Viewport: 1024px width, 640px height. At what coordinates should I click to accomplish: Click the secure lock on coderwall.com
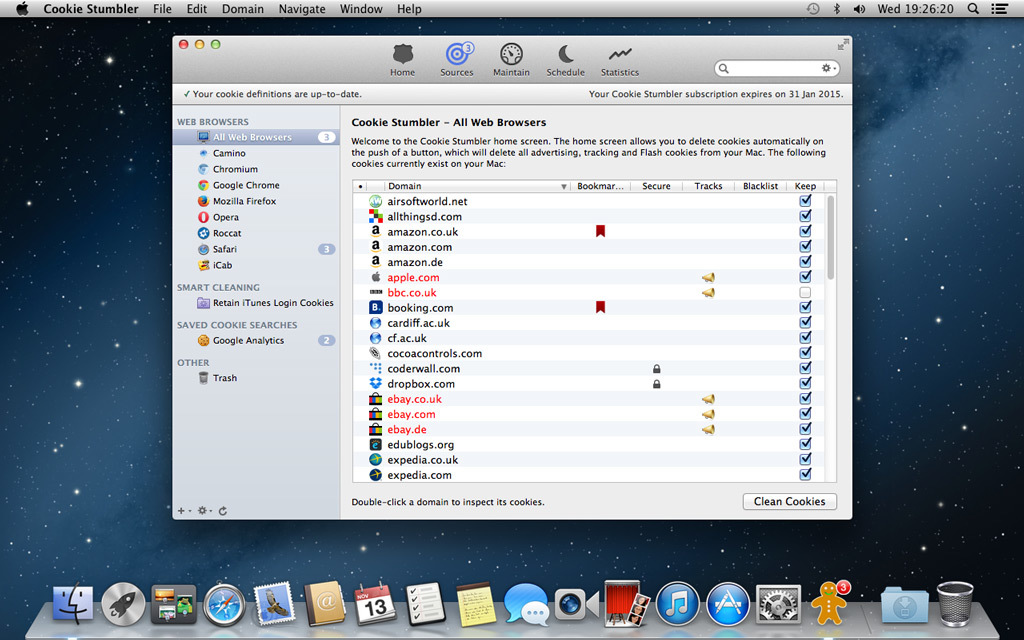point(656,369)
